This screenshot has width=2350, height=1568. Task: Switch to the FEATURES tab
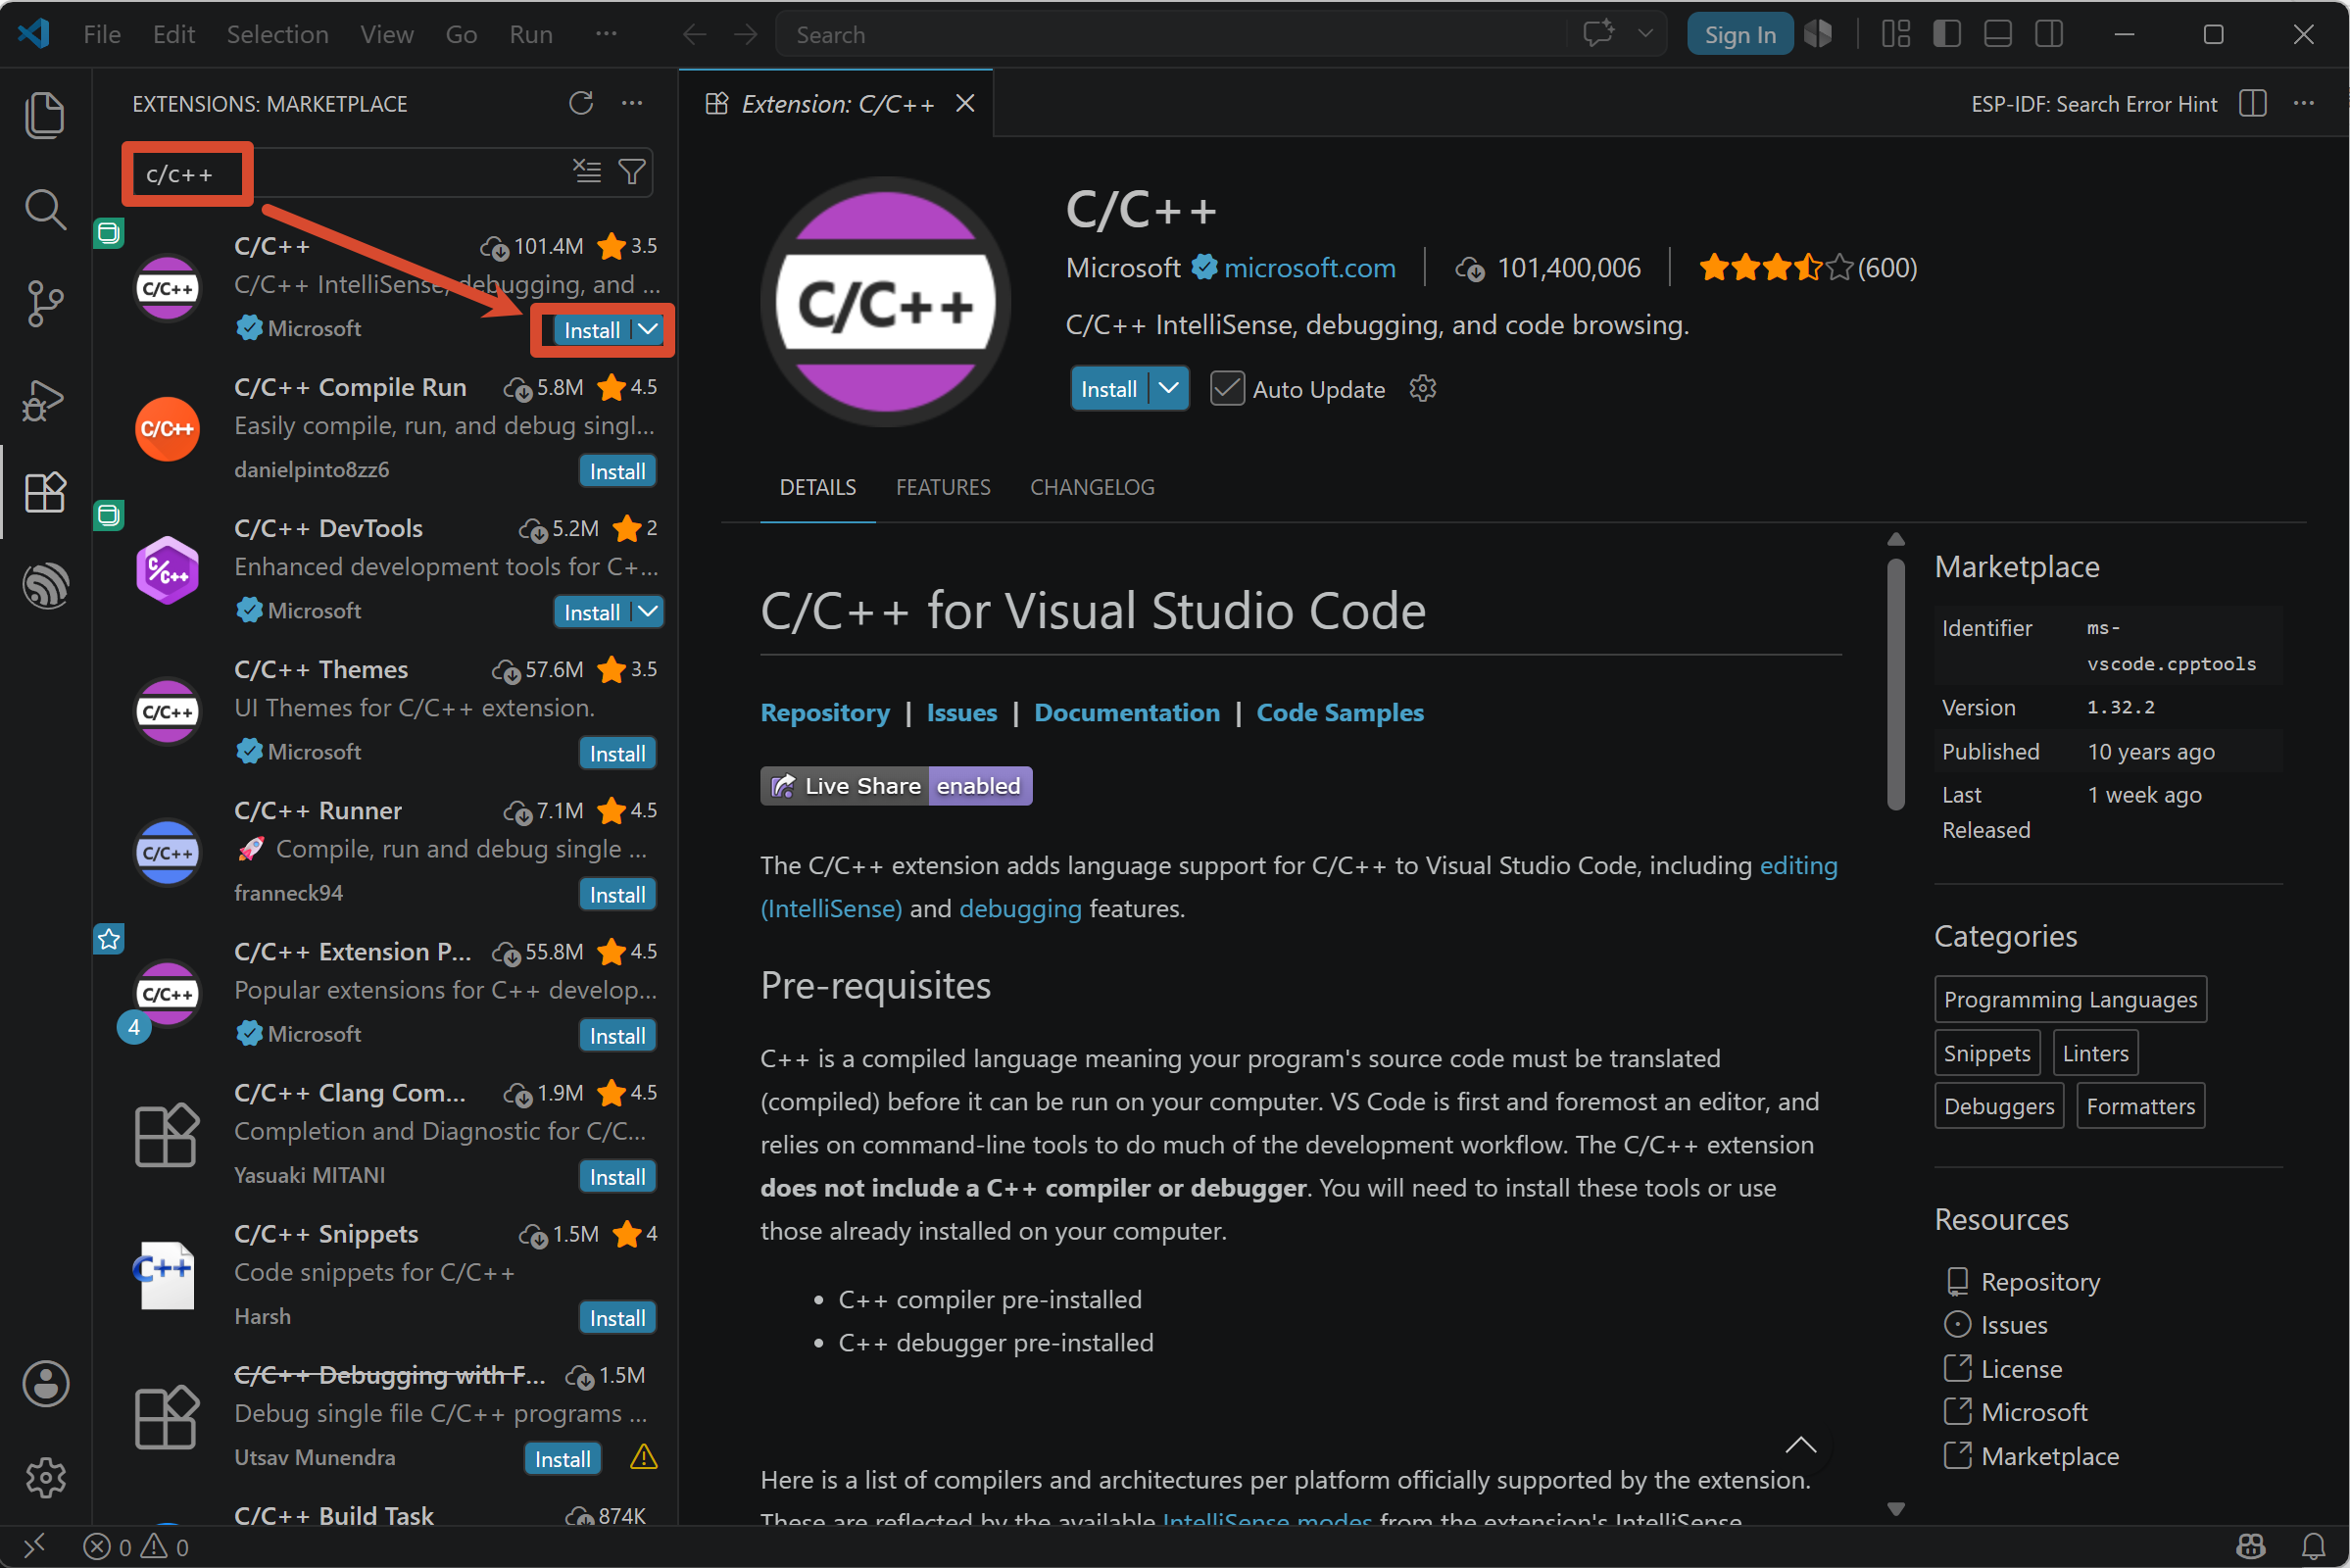(x=943, y=487)
